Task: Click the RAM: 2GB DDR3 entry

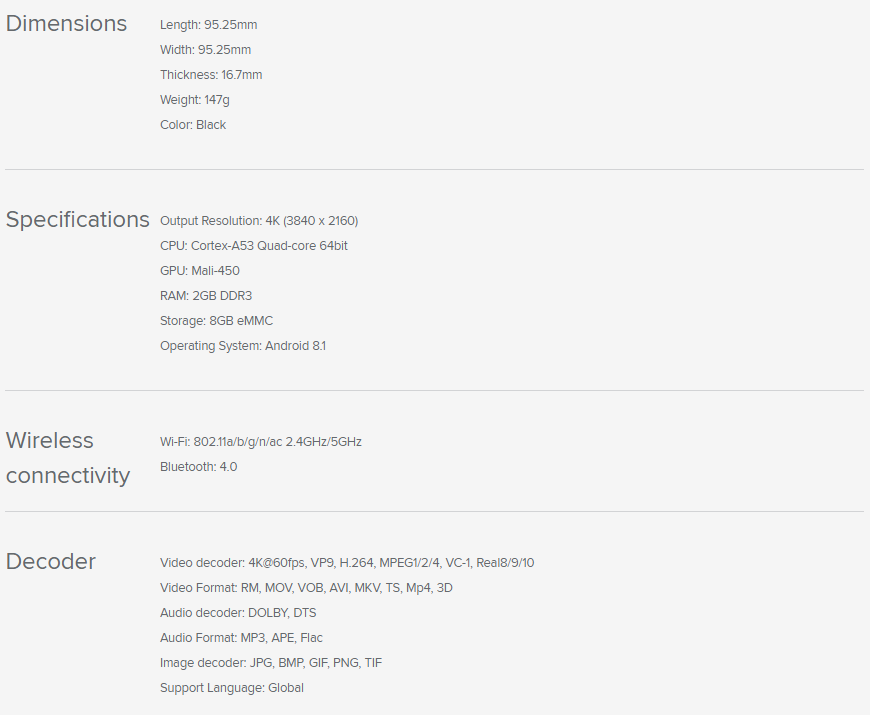Action: click(206, 296)
